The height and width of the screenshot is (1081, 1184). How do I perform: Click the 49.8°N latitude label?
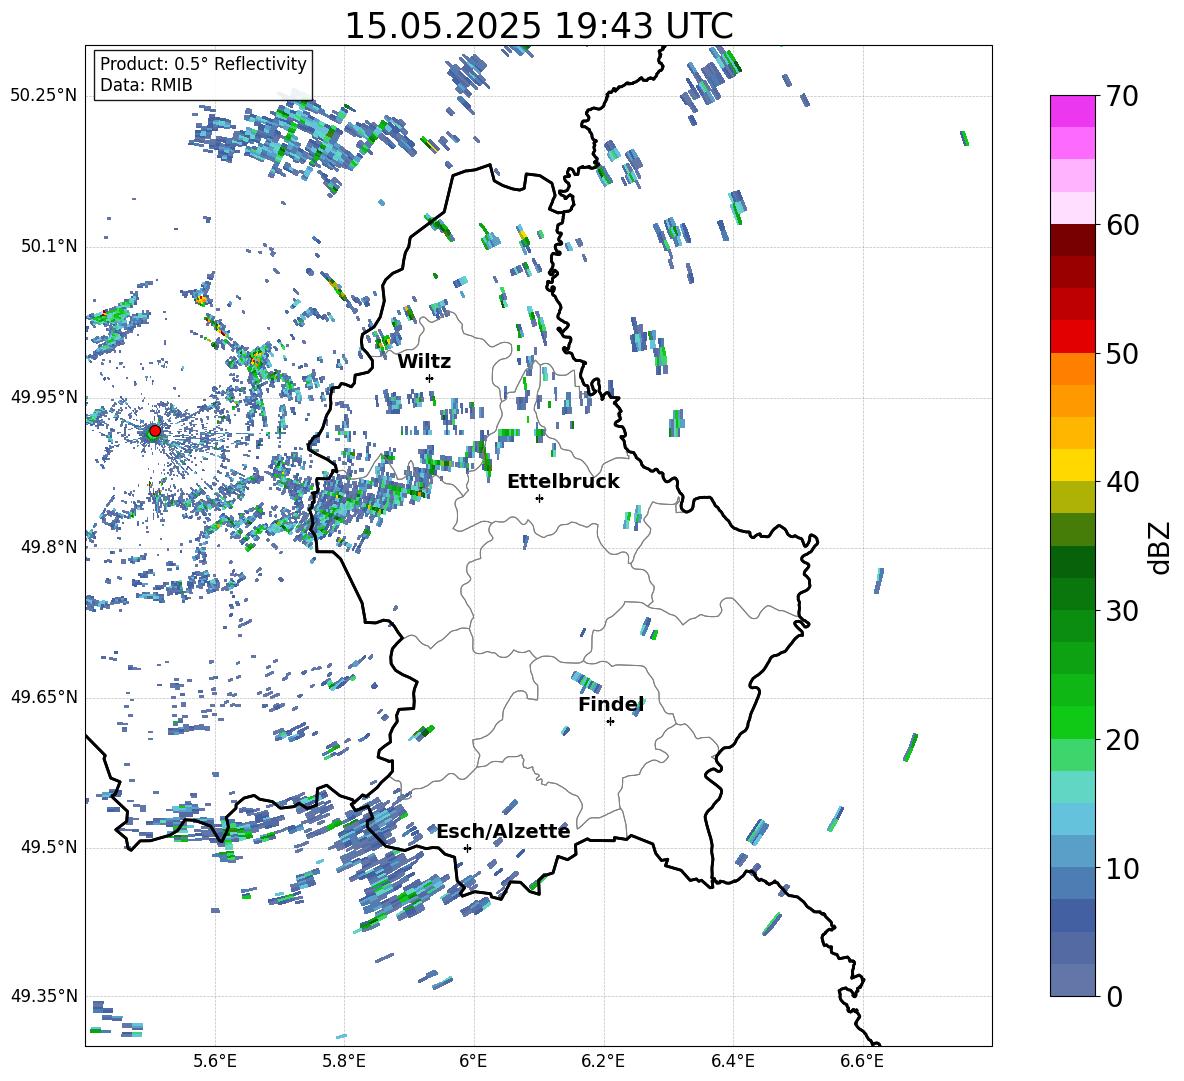(49, 547)
